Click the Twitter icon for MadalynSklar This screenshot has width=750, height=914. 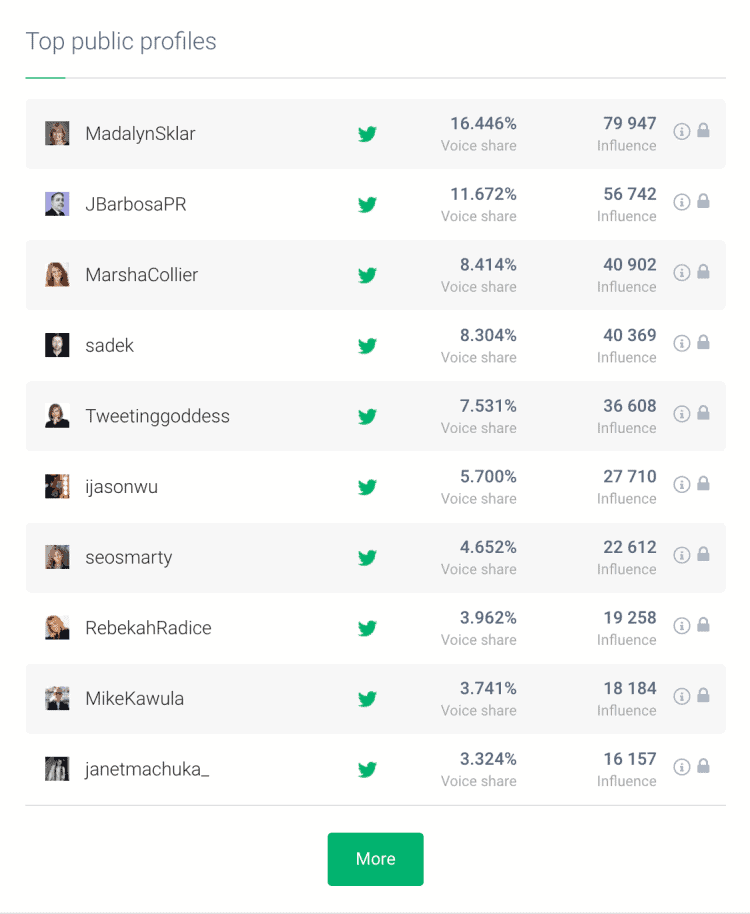(367, 134)
